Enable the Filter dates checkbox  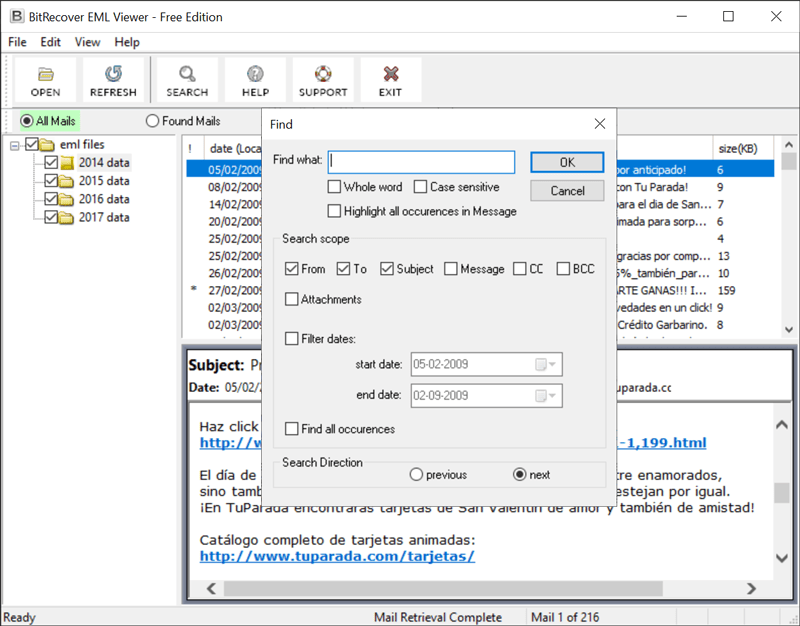pos(291,338)
